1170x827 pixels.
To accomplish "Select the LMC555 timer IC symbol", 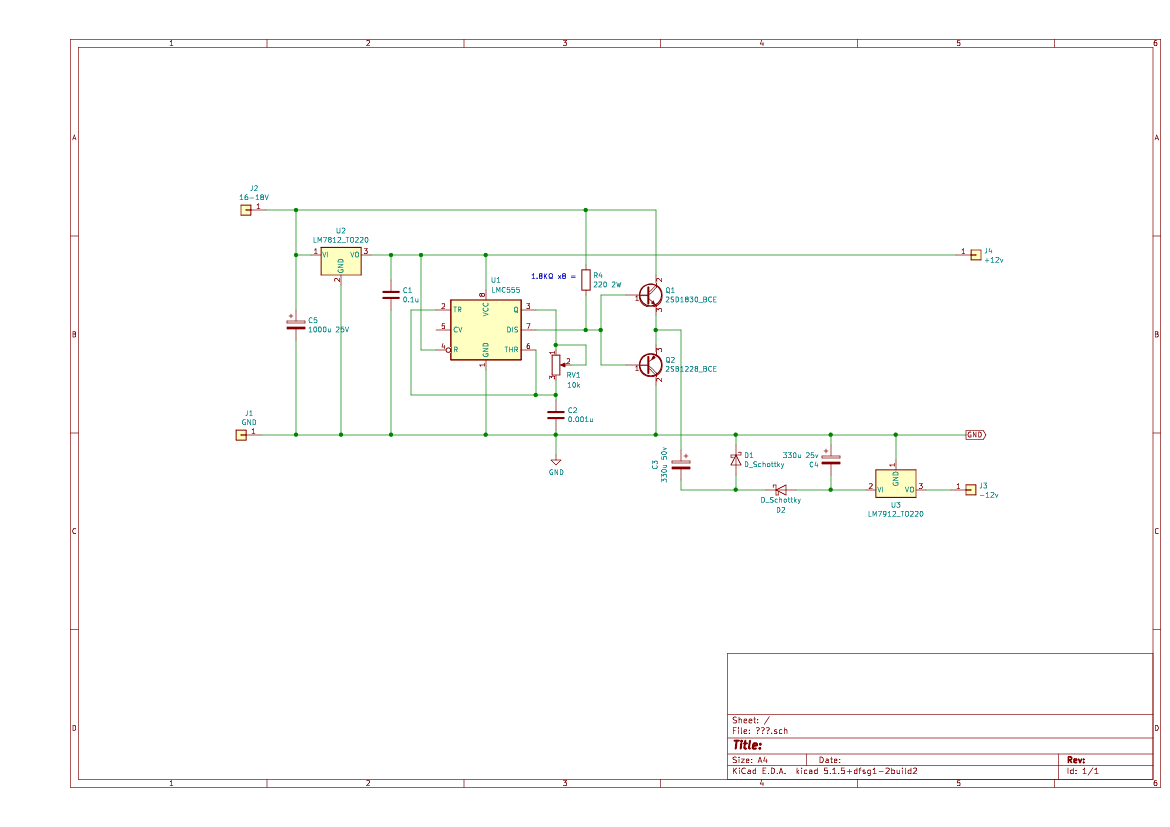I will [486, 330].
